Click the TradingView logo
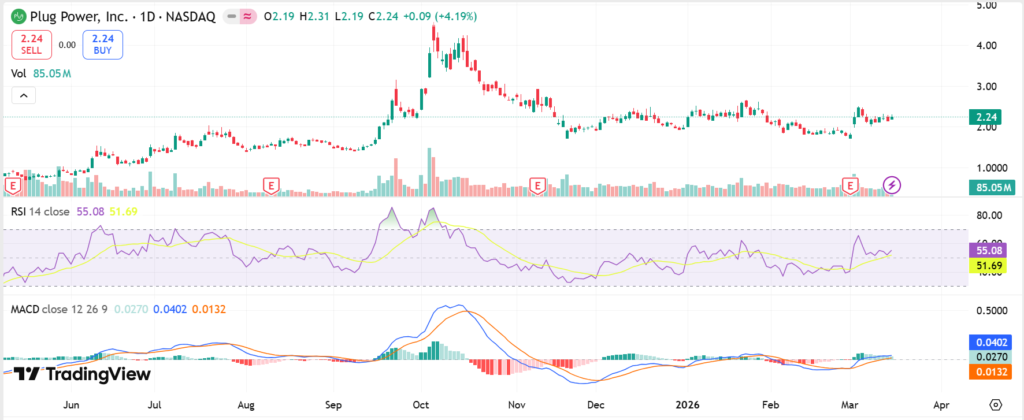The image size is (1024, 420). click(x=83, y=374)
